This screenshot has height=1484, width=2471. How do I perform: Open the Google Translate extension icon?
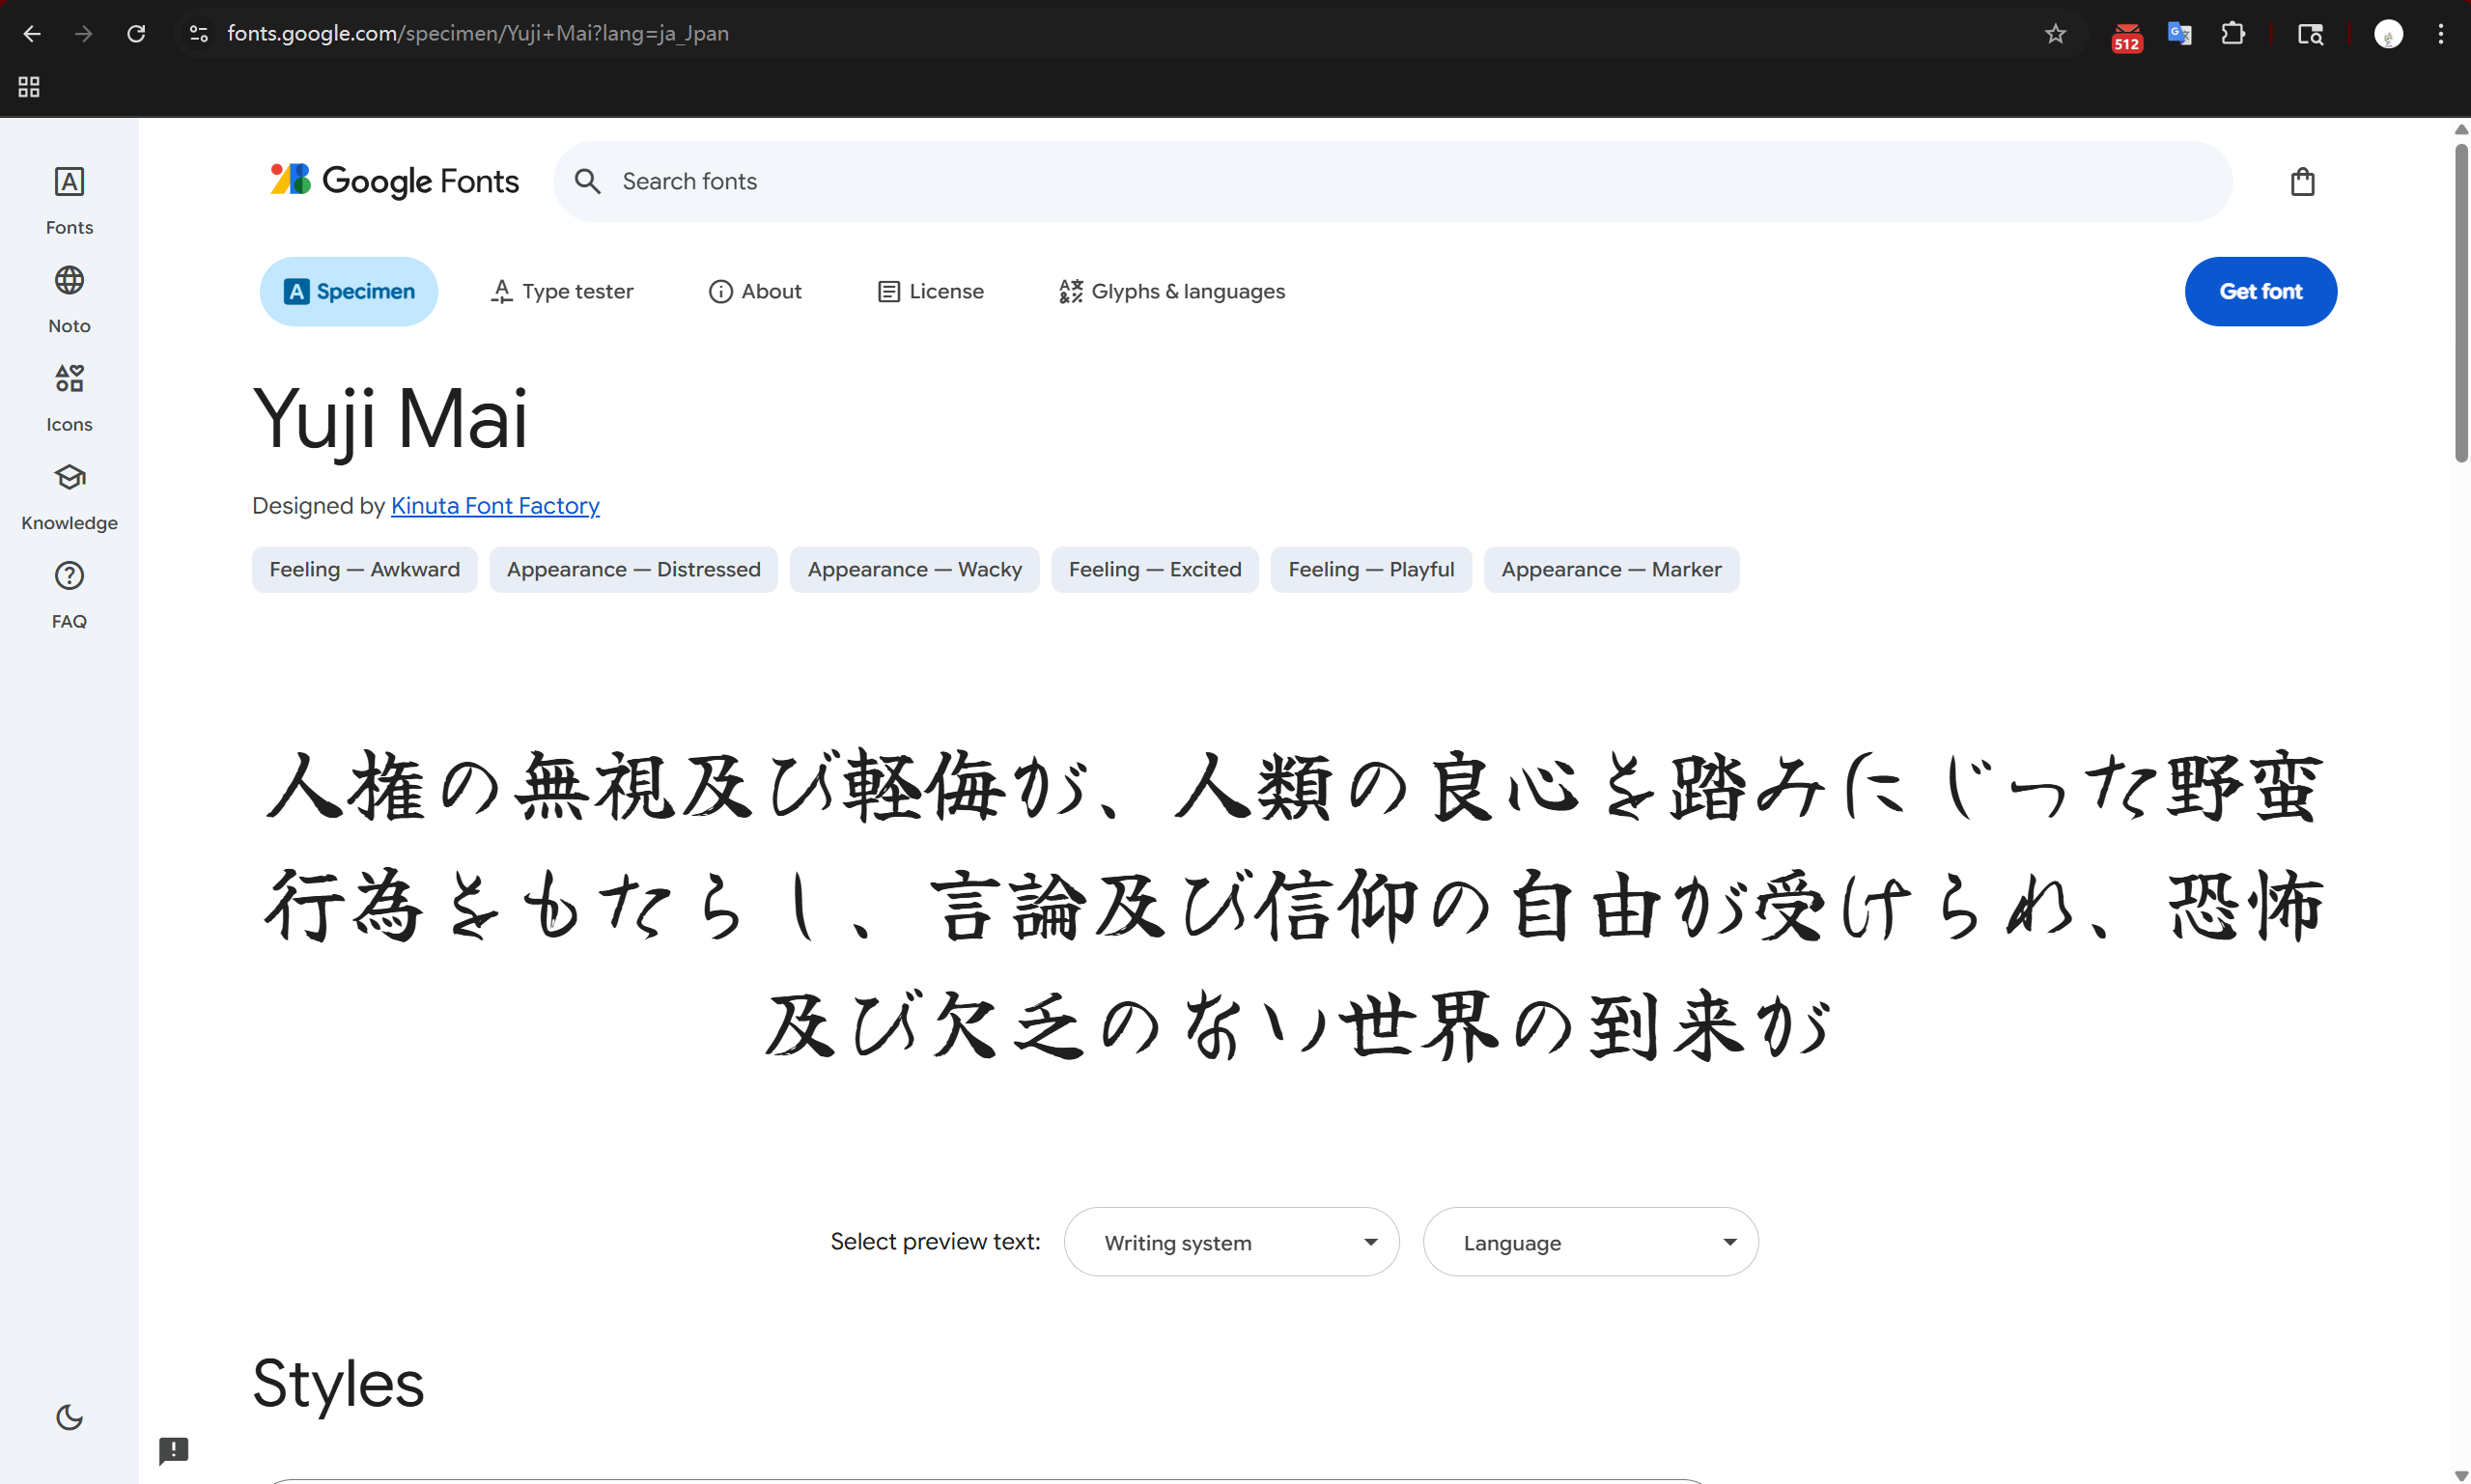pyautogui.click(x=2180, y=33)
